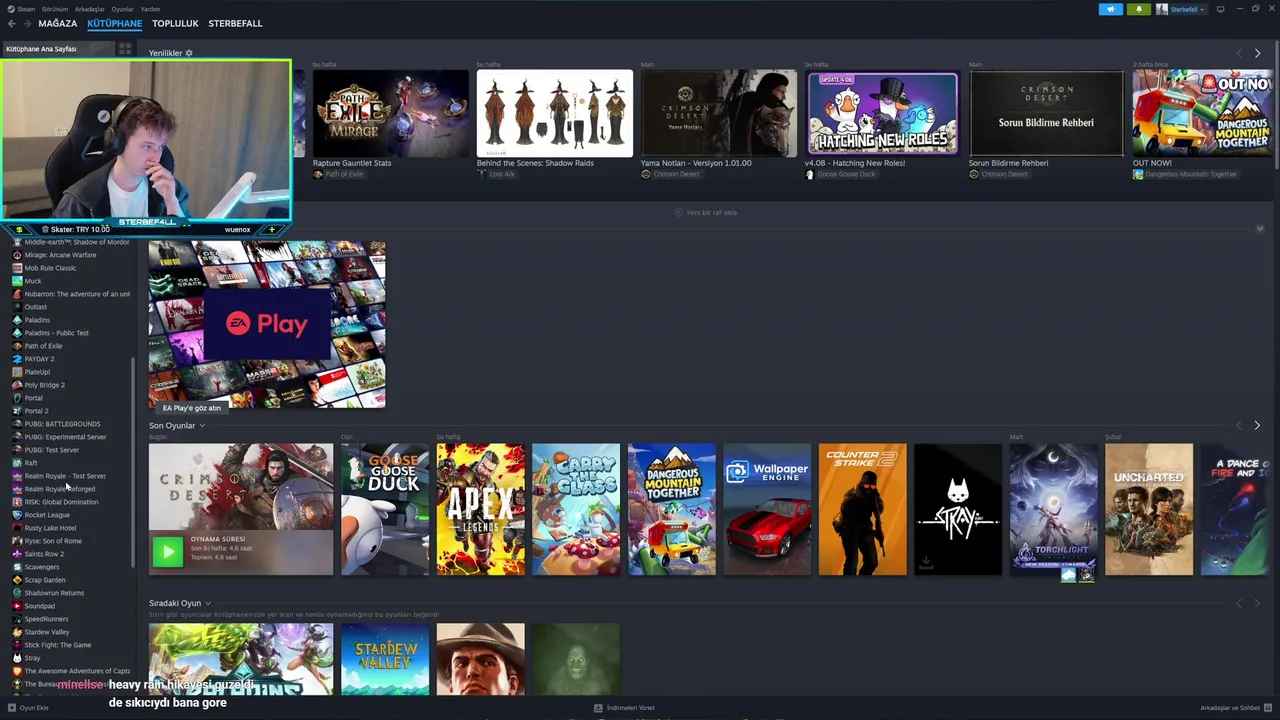Open Apex Legends cover in Son Oyunlar

click(480, 510)
